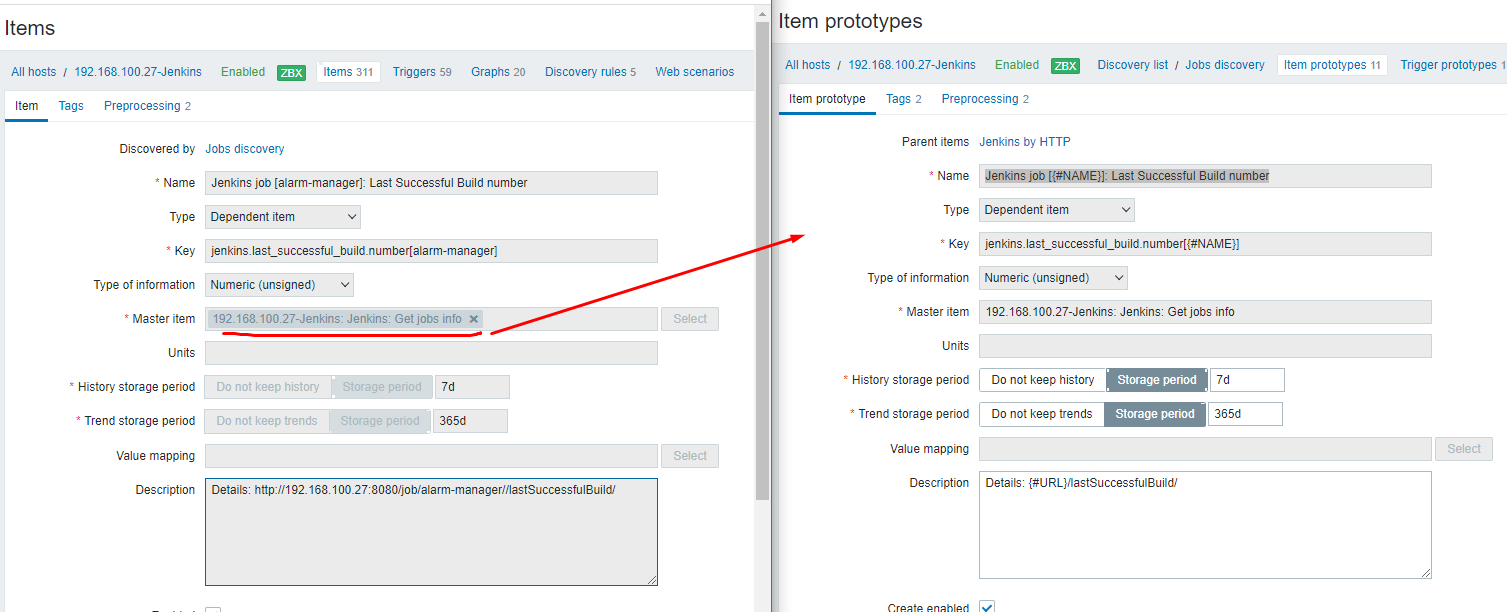The height and width of the screenshot is (612, 1507).
Task: Choose 'Do not keep history' in Items window
Action: pos(268,387)
